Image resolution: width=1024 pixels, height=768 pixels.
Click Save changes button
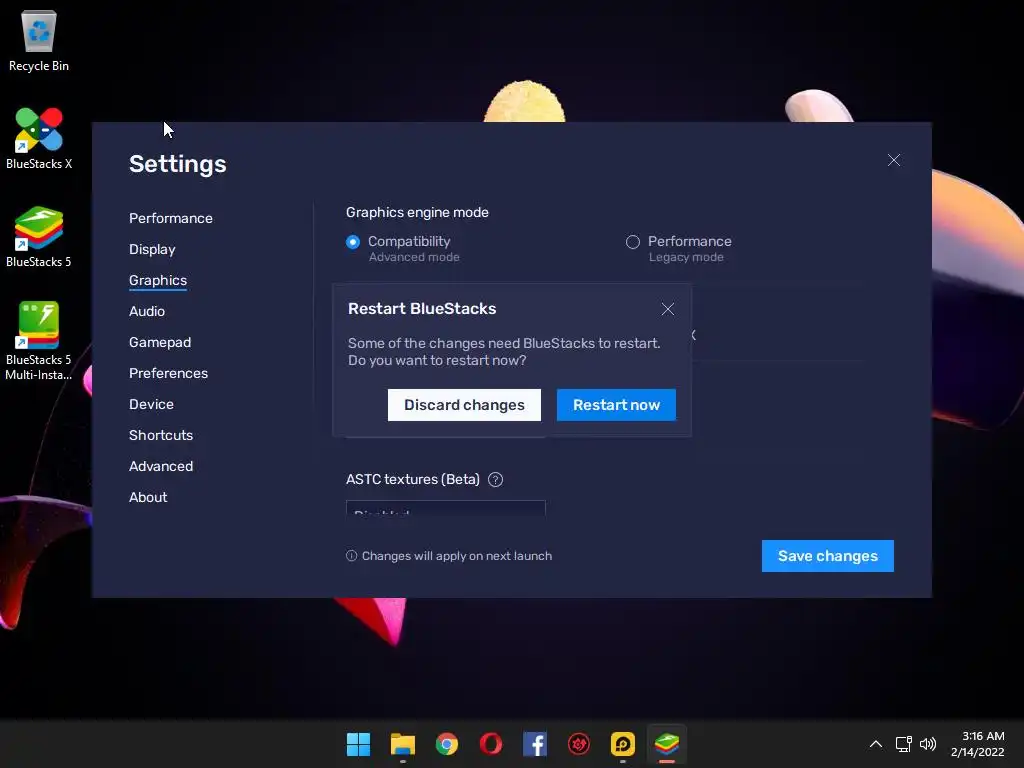point(827,556)
